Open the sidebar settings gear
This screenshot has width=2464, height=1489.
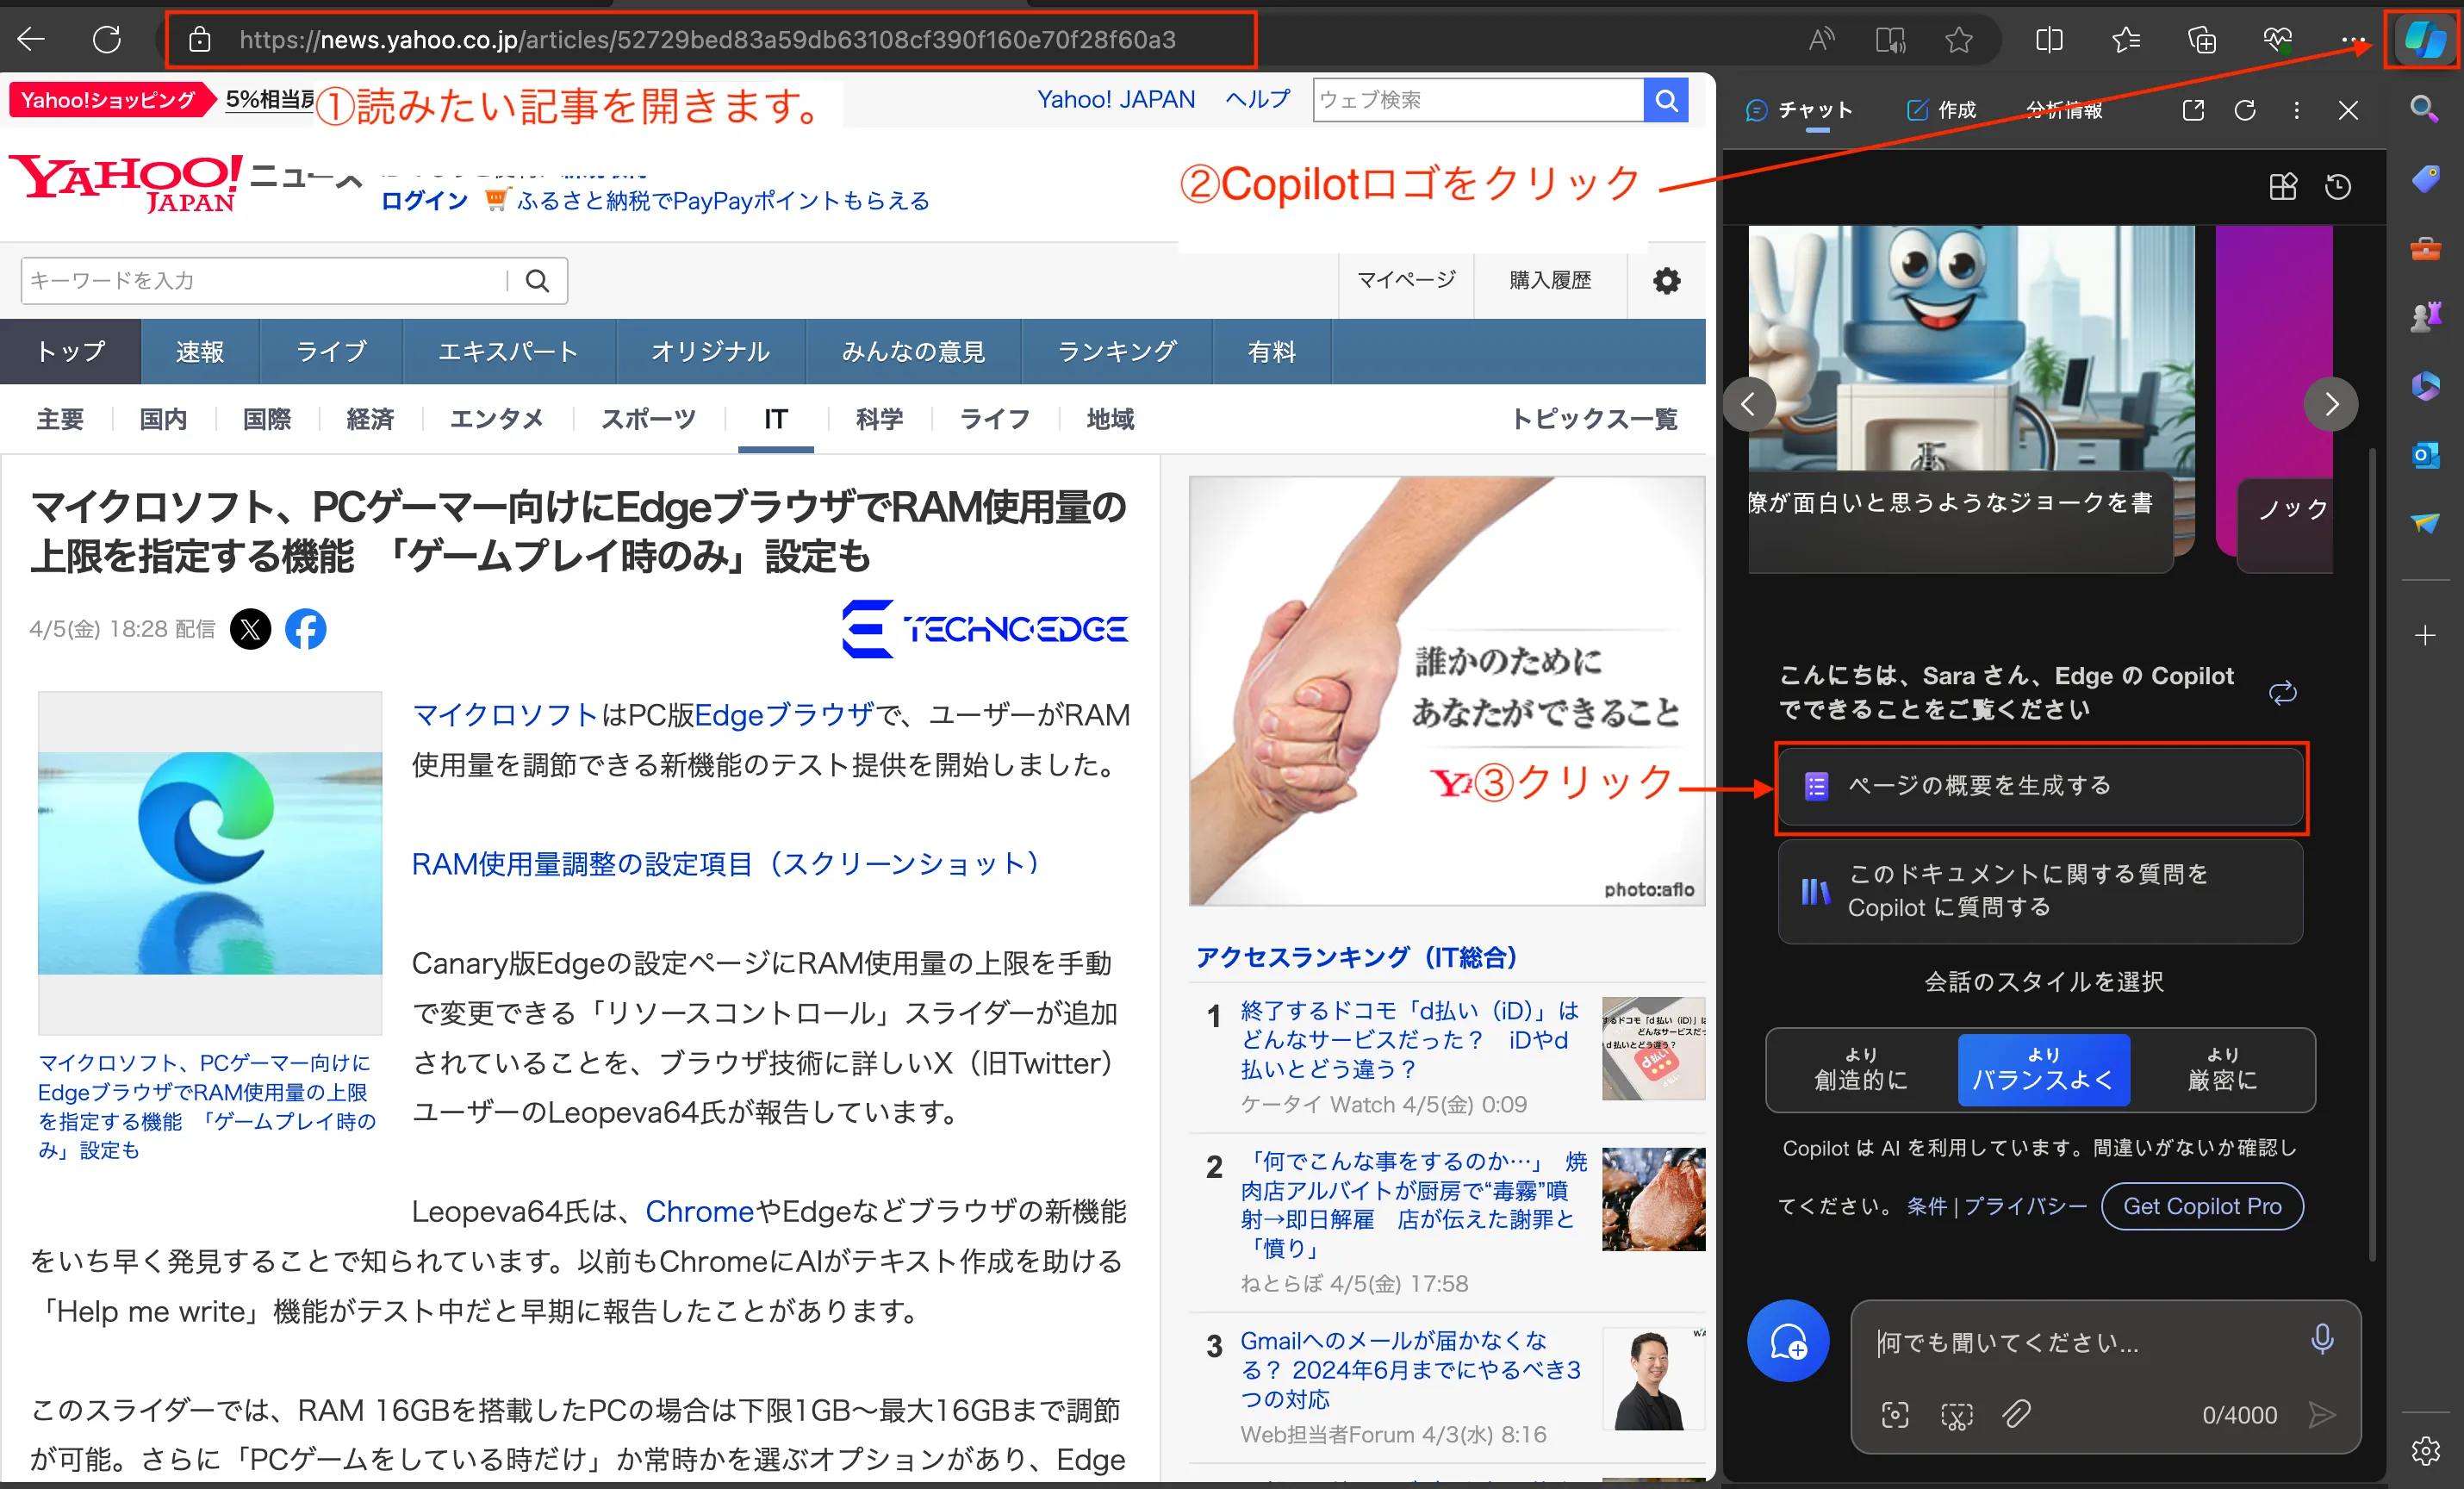[x=2424, y=1450]
